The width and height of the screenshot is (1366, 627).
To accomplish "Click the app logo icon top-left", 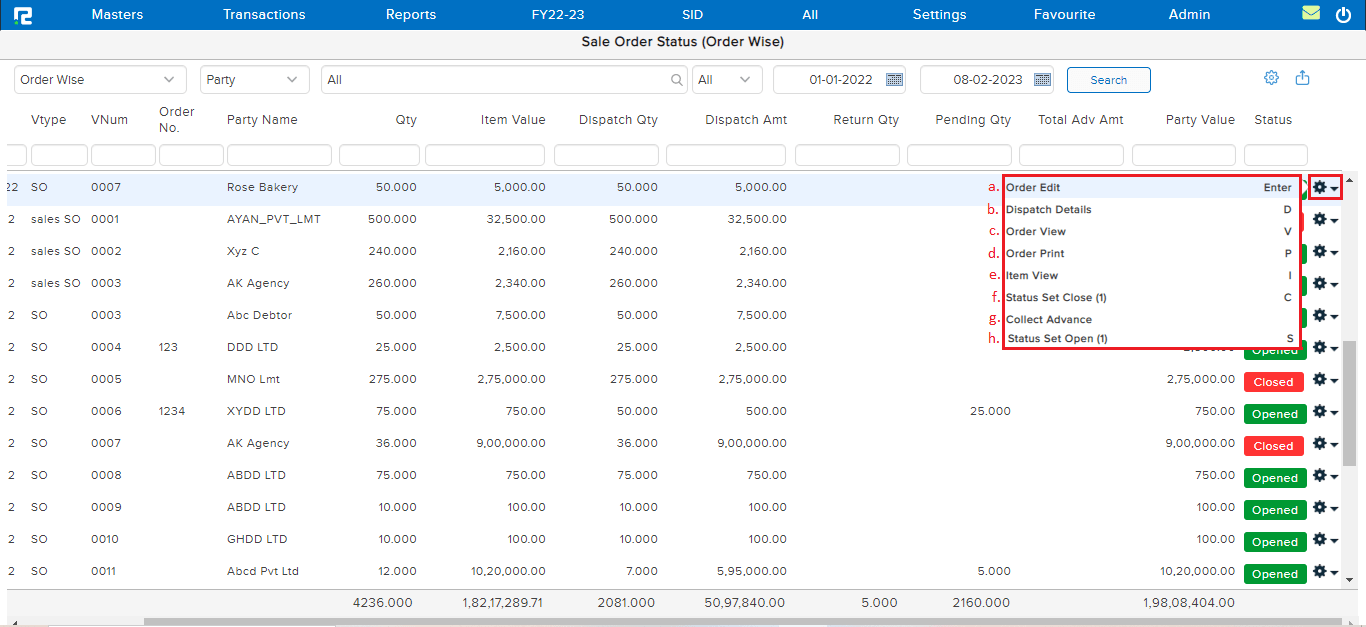I will pos(22,15).
